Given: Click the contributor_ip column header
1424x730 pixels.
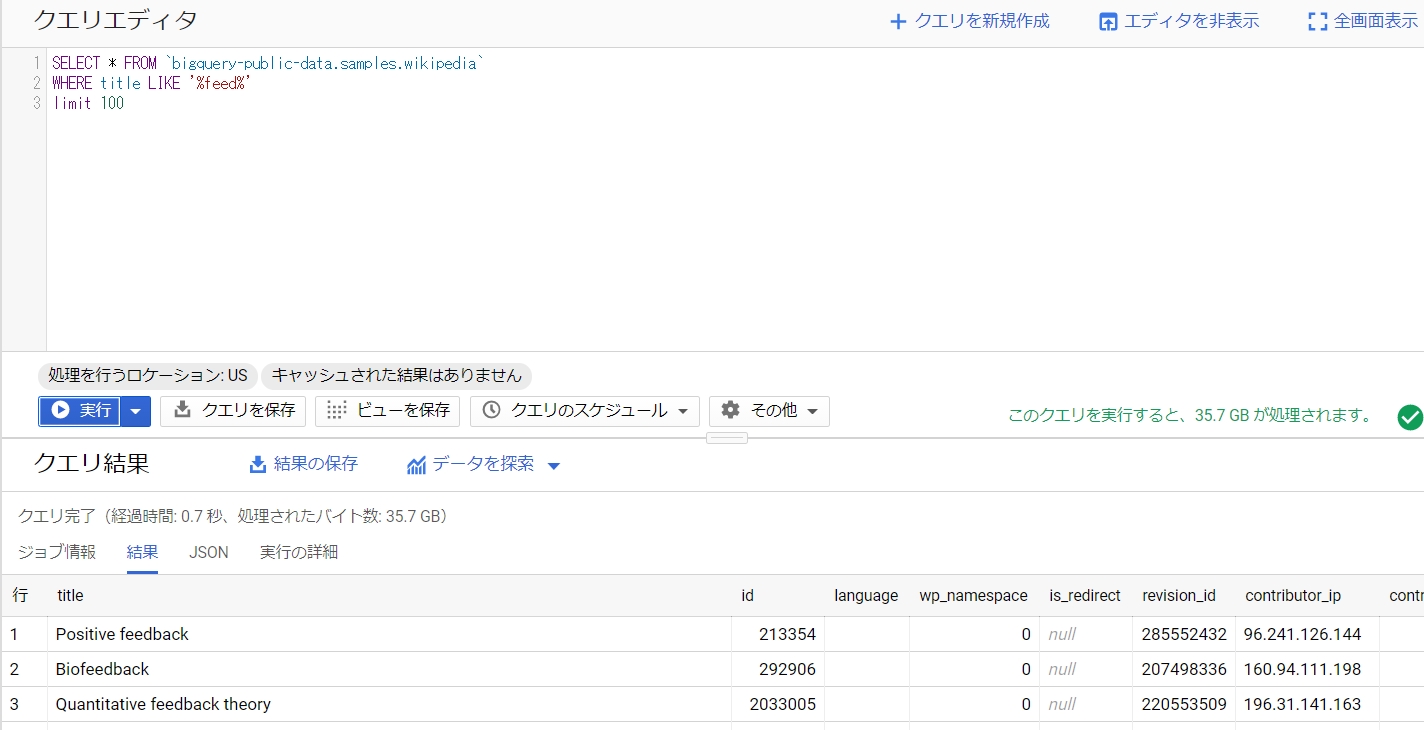Looking at the screenshot, I should (1293, 596).
